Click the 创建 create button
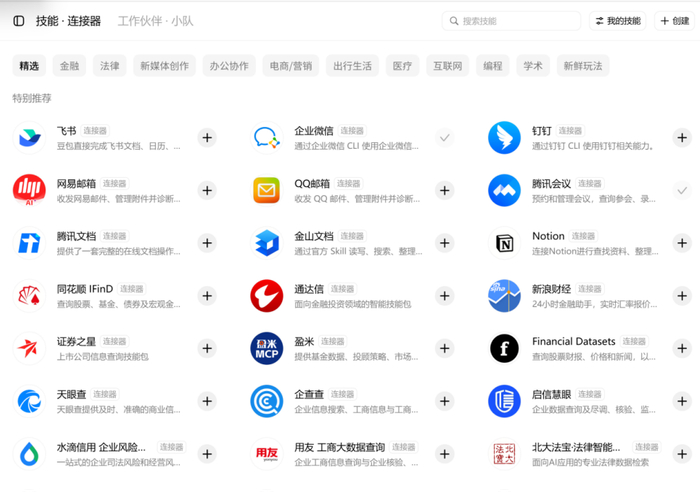This screenshot has height=492, width=700. pyautogui.click(x=675, y=21)
